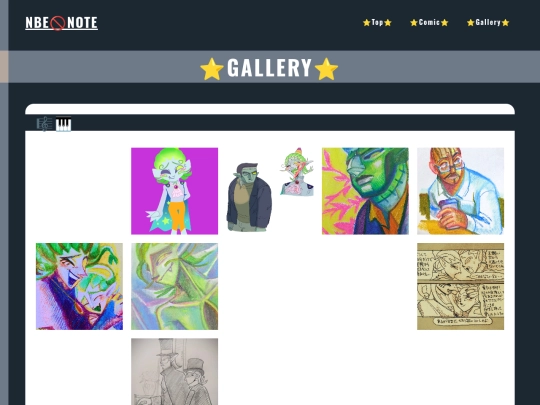
Task: Open the Top navigation link
Action: pos(377,22)
